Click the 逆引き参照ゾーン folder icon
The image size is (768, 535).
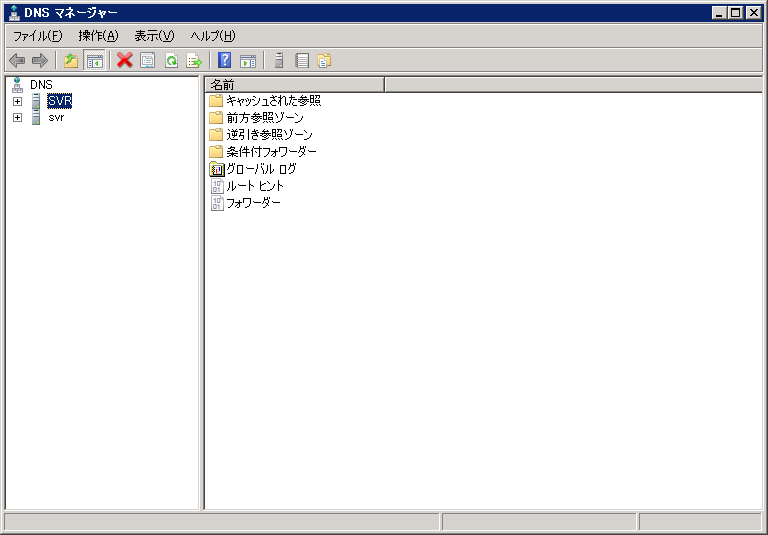coord(216,135)
